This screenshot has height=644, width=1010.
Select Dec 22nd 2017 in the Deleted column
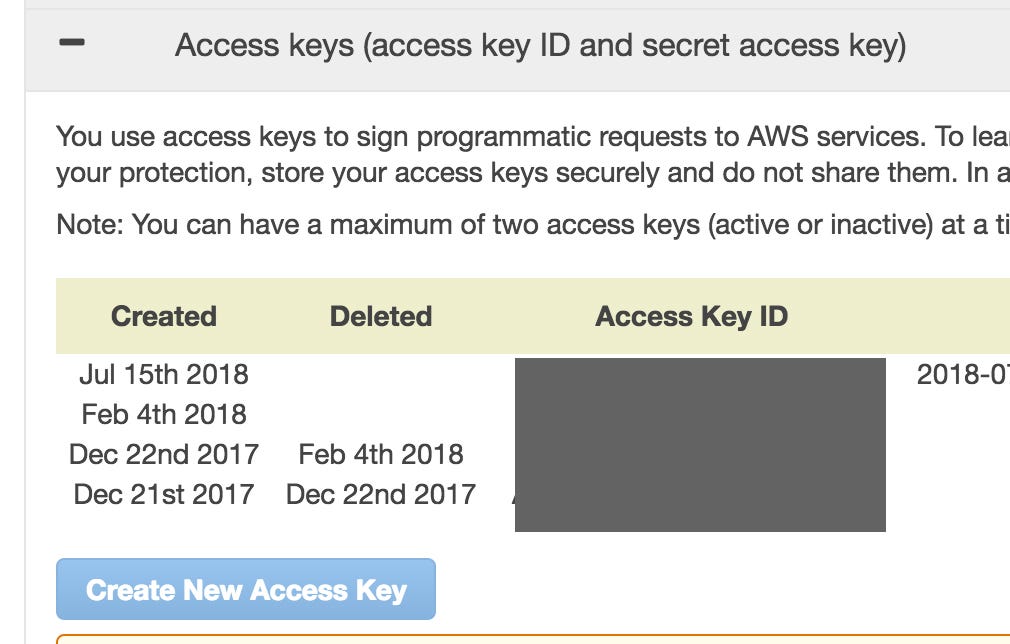point(381,494)
